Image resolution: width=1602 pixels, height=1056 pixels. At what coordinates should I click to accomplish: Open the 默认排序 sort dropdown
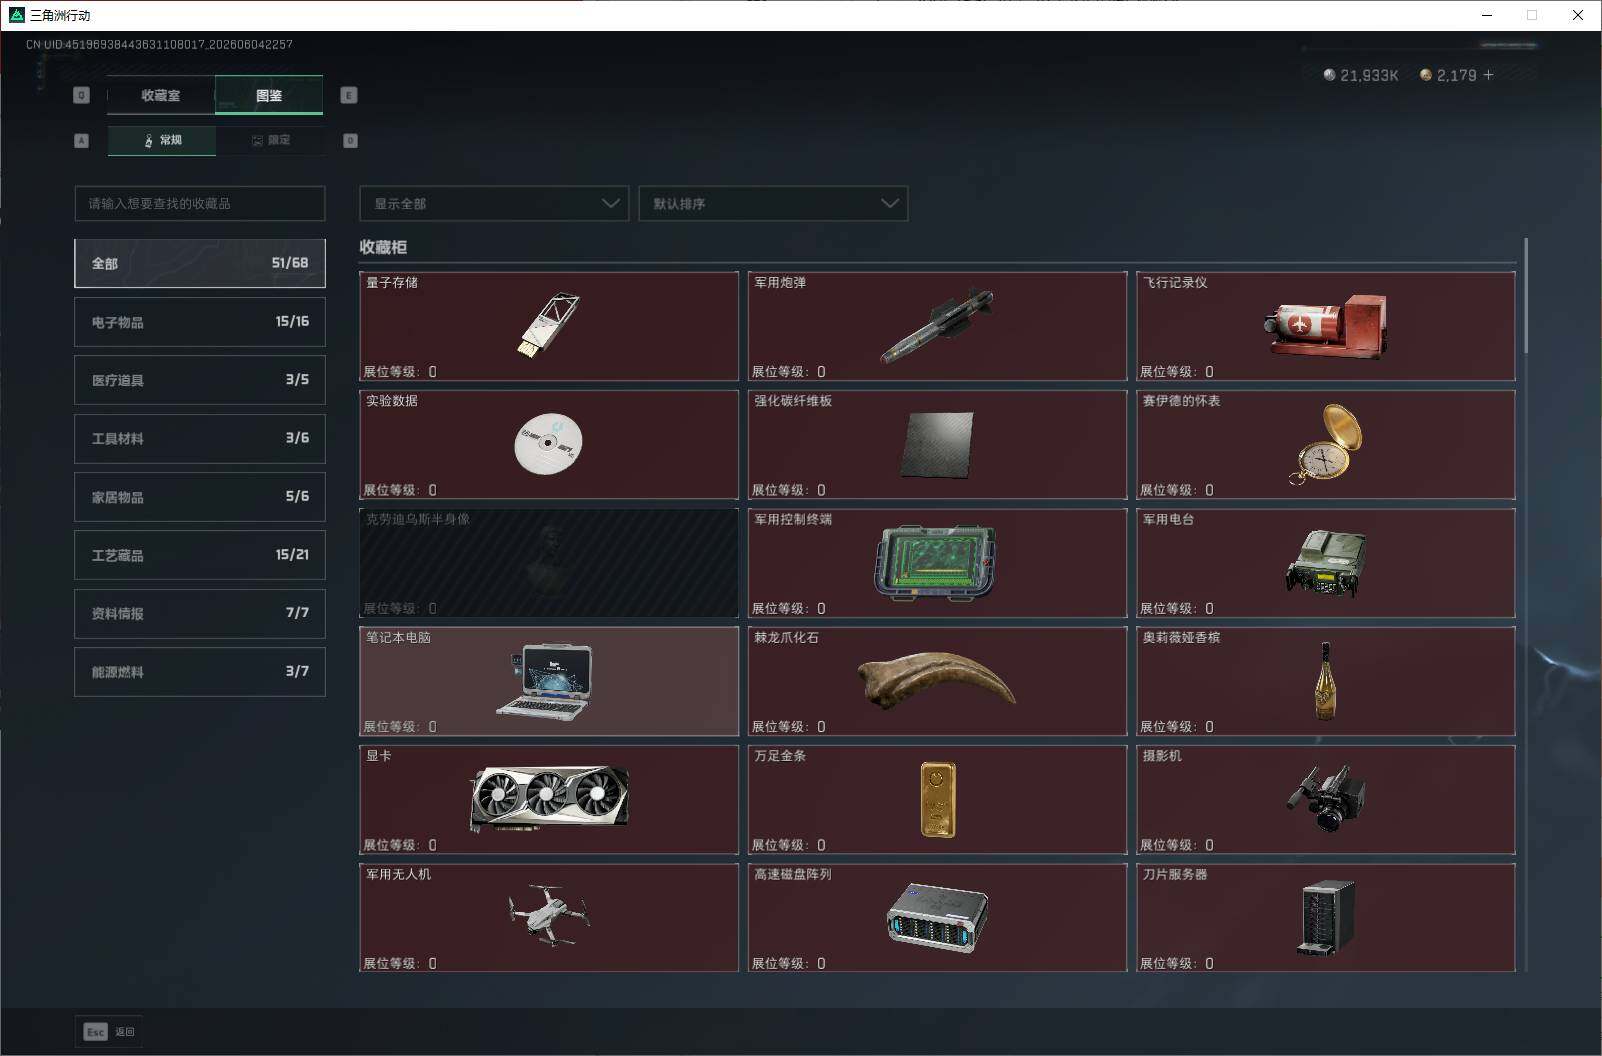point(773,203)
